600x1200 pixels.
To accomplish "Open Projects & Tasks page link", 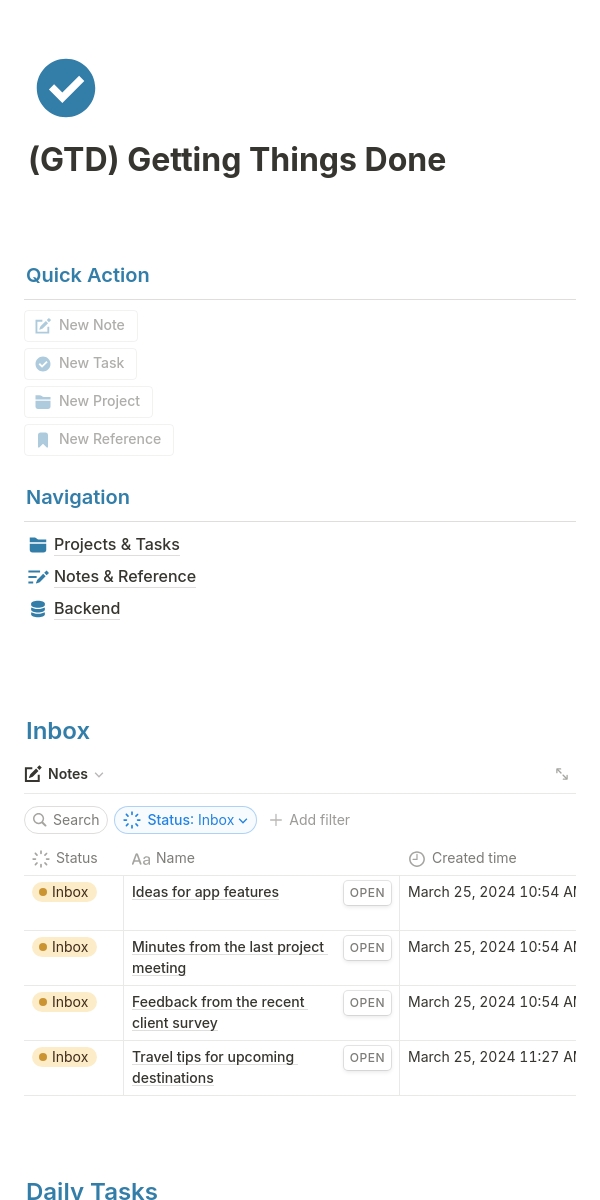I will tap(116, 545).
